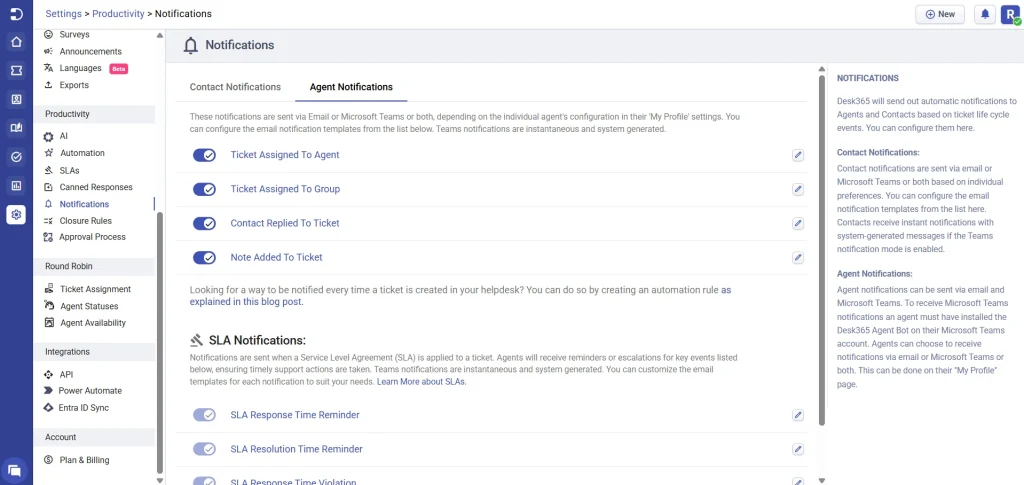1024x485 pixels.
Task: Click the sidebar scroll up arrow
Action: 160,35
